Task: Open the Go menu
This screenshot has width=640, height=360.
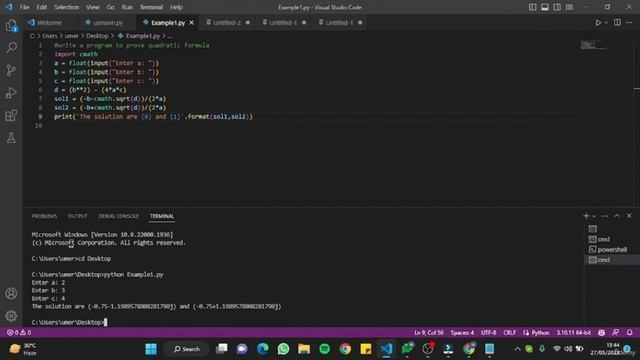Action: pos(111,7)
